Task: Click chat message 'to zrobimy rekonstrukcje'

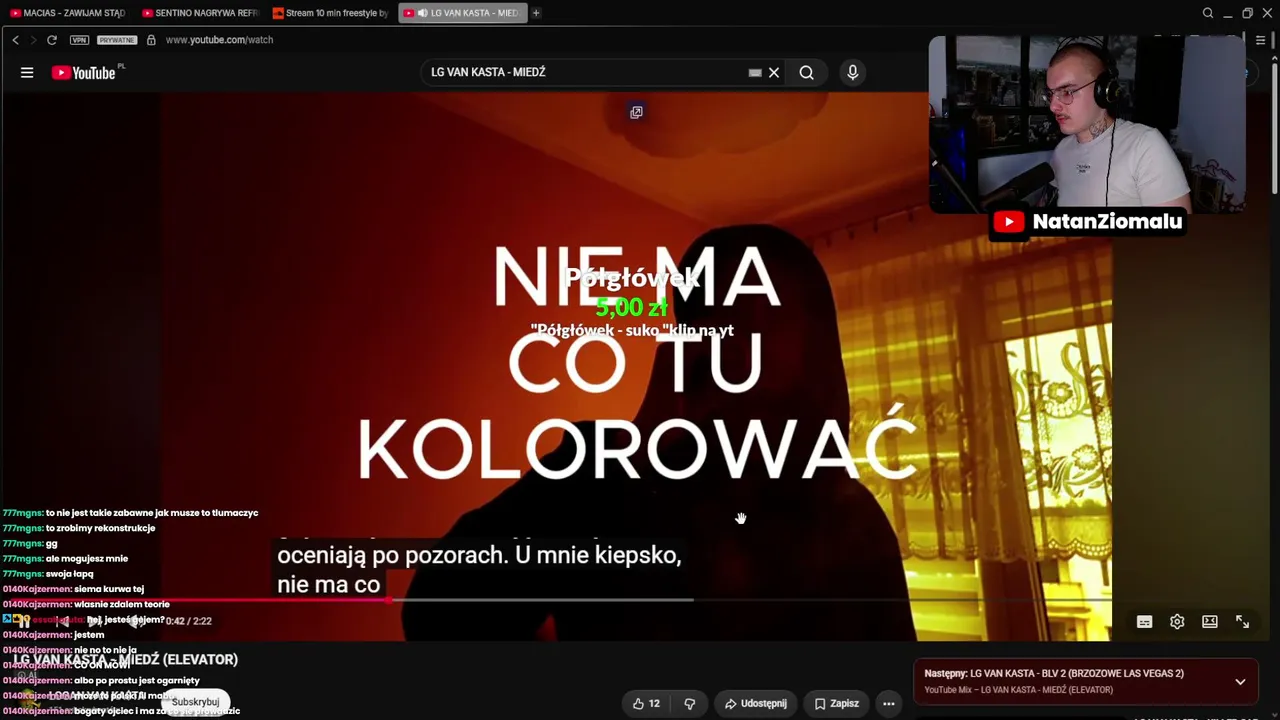Action: pos(101,528)
